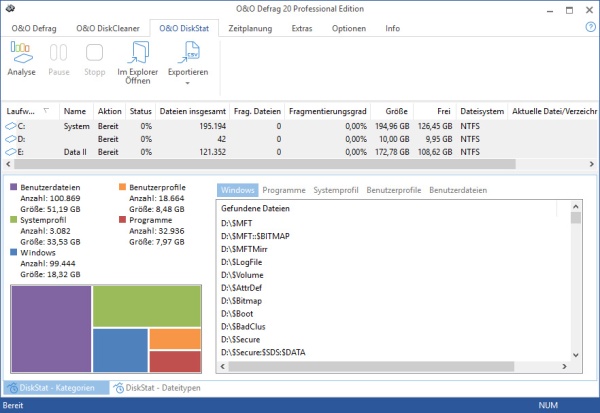
Task: Click the Exportieren CSV icon
Action: (189, 52)
